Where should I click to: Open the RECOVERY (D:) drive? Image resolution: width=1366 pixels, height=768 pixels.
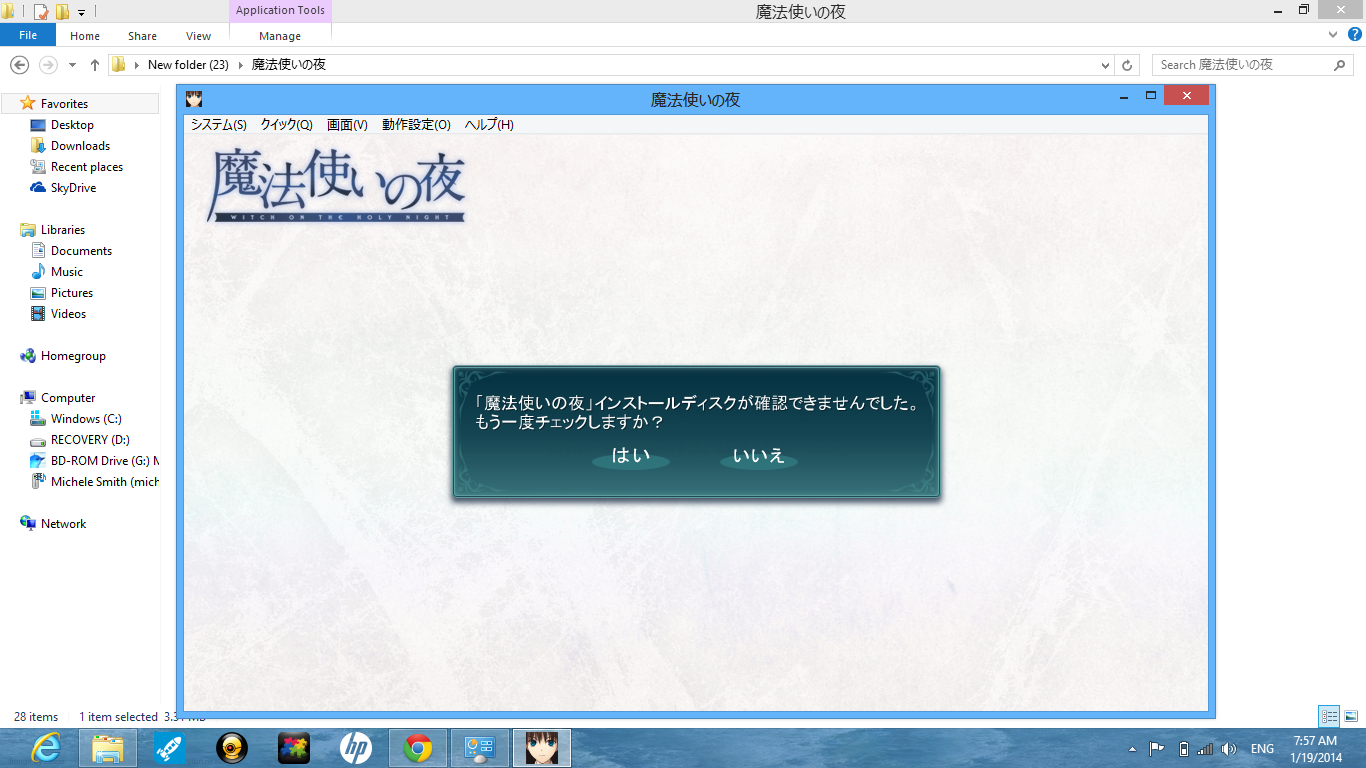pyautogui.click(x=90, y=440)
